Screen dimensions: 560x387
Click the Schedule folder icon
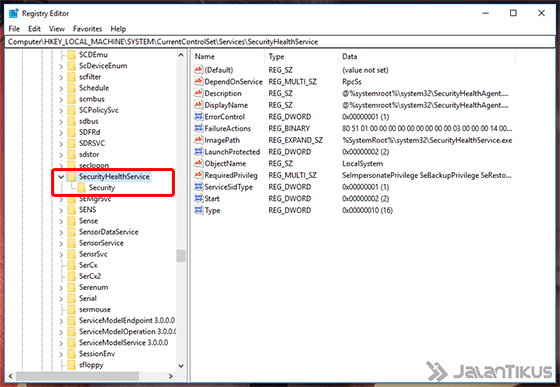pos(72,88)
